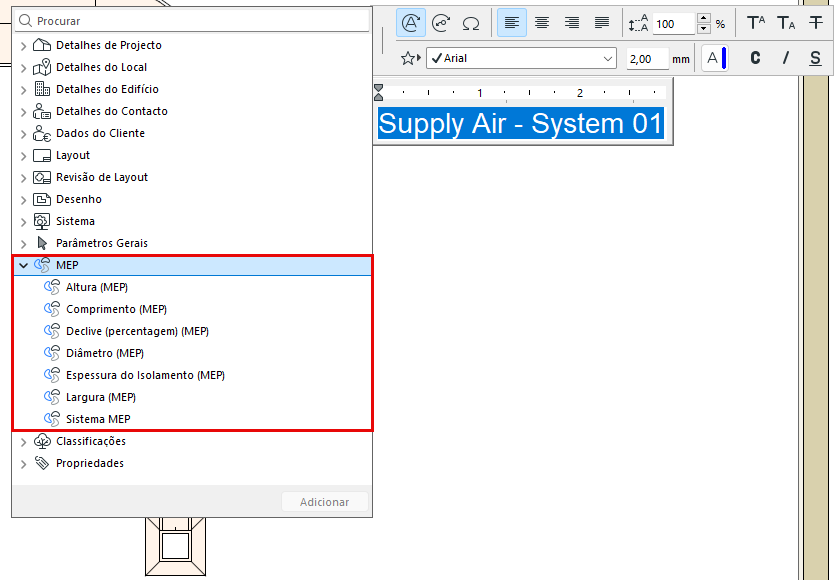This screenshot has width=835, height=580.
Task: Toggle right text alignment
Action: tap(572, 23)
